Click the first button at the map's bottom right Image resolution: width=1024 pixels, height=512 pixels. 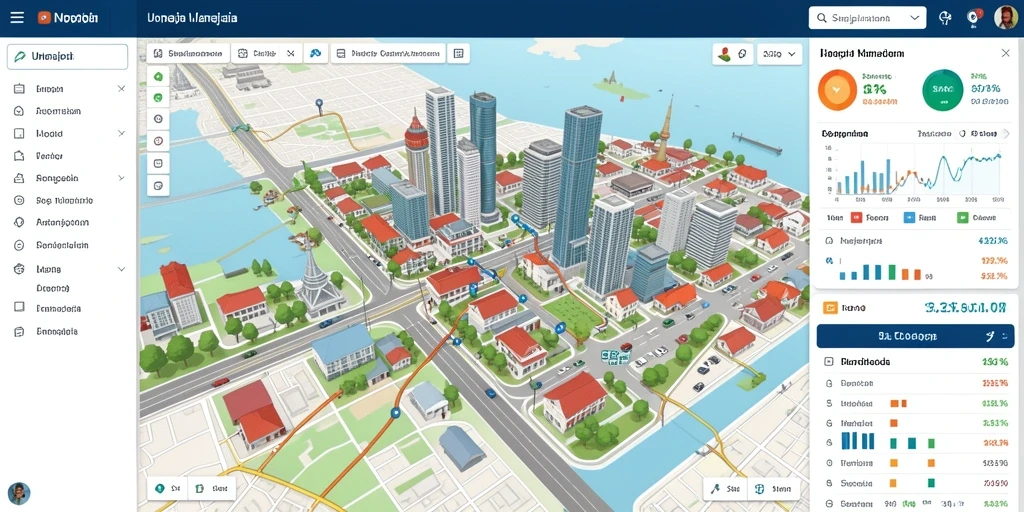click(x=725, y=488)
